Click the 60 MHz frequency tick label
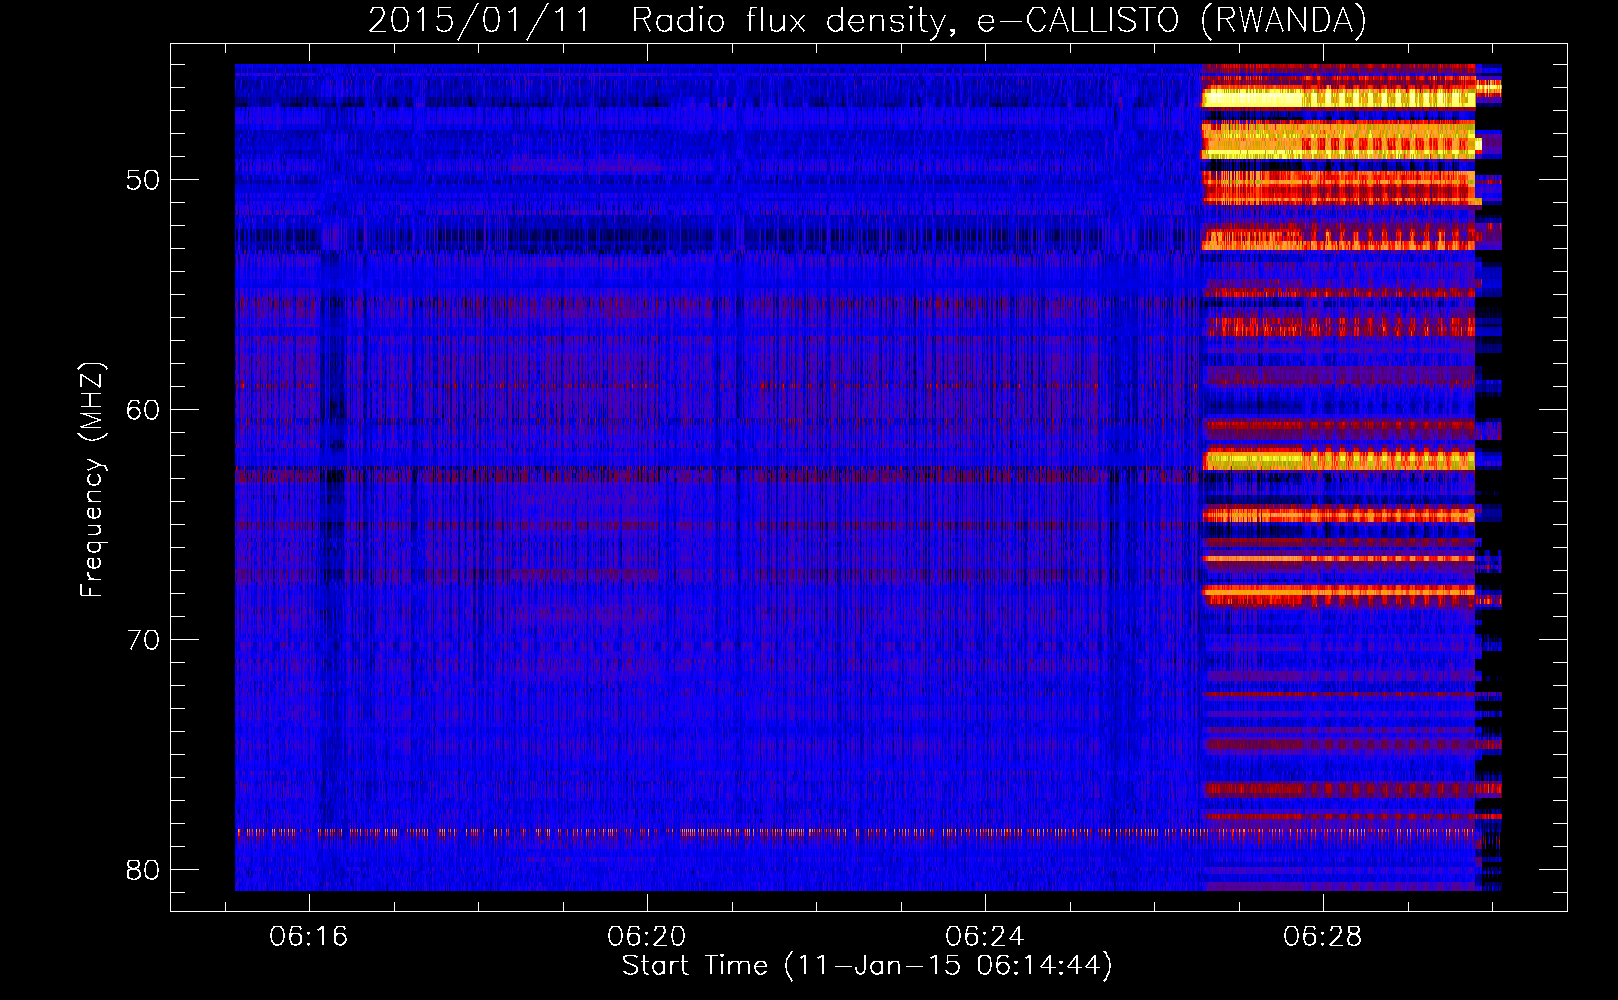 tap(143, 410)
